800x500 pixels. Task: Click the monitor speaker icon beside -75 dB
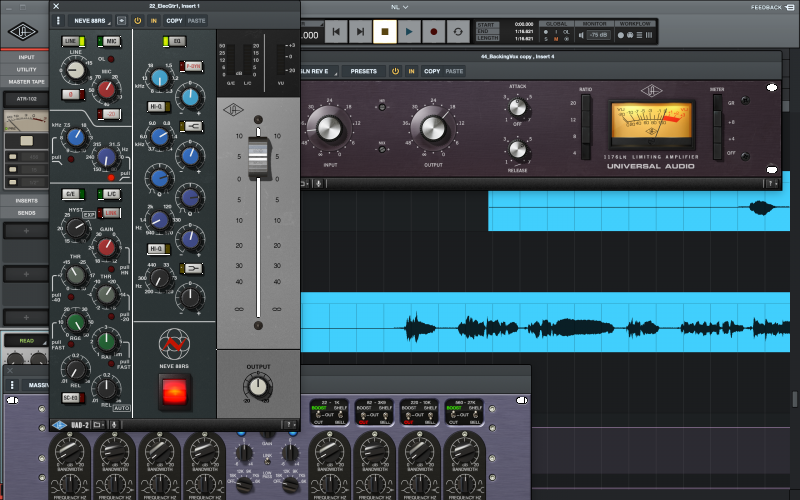coord(581,35)
